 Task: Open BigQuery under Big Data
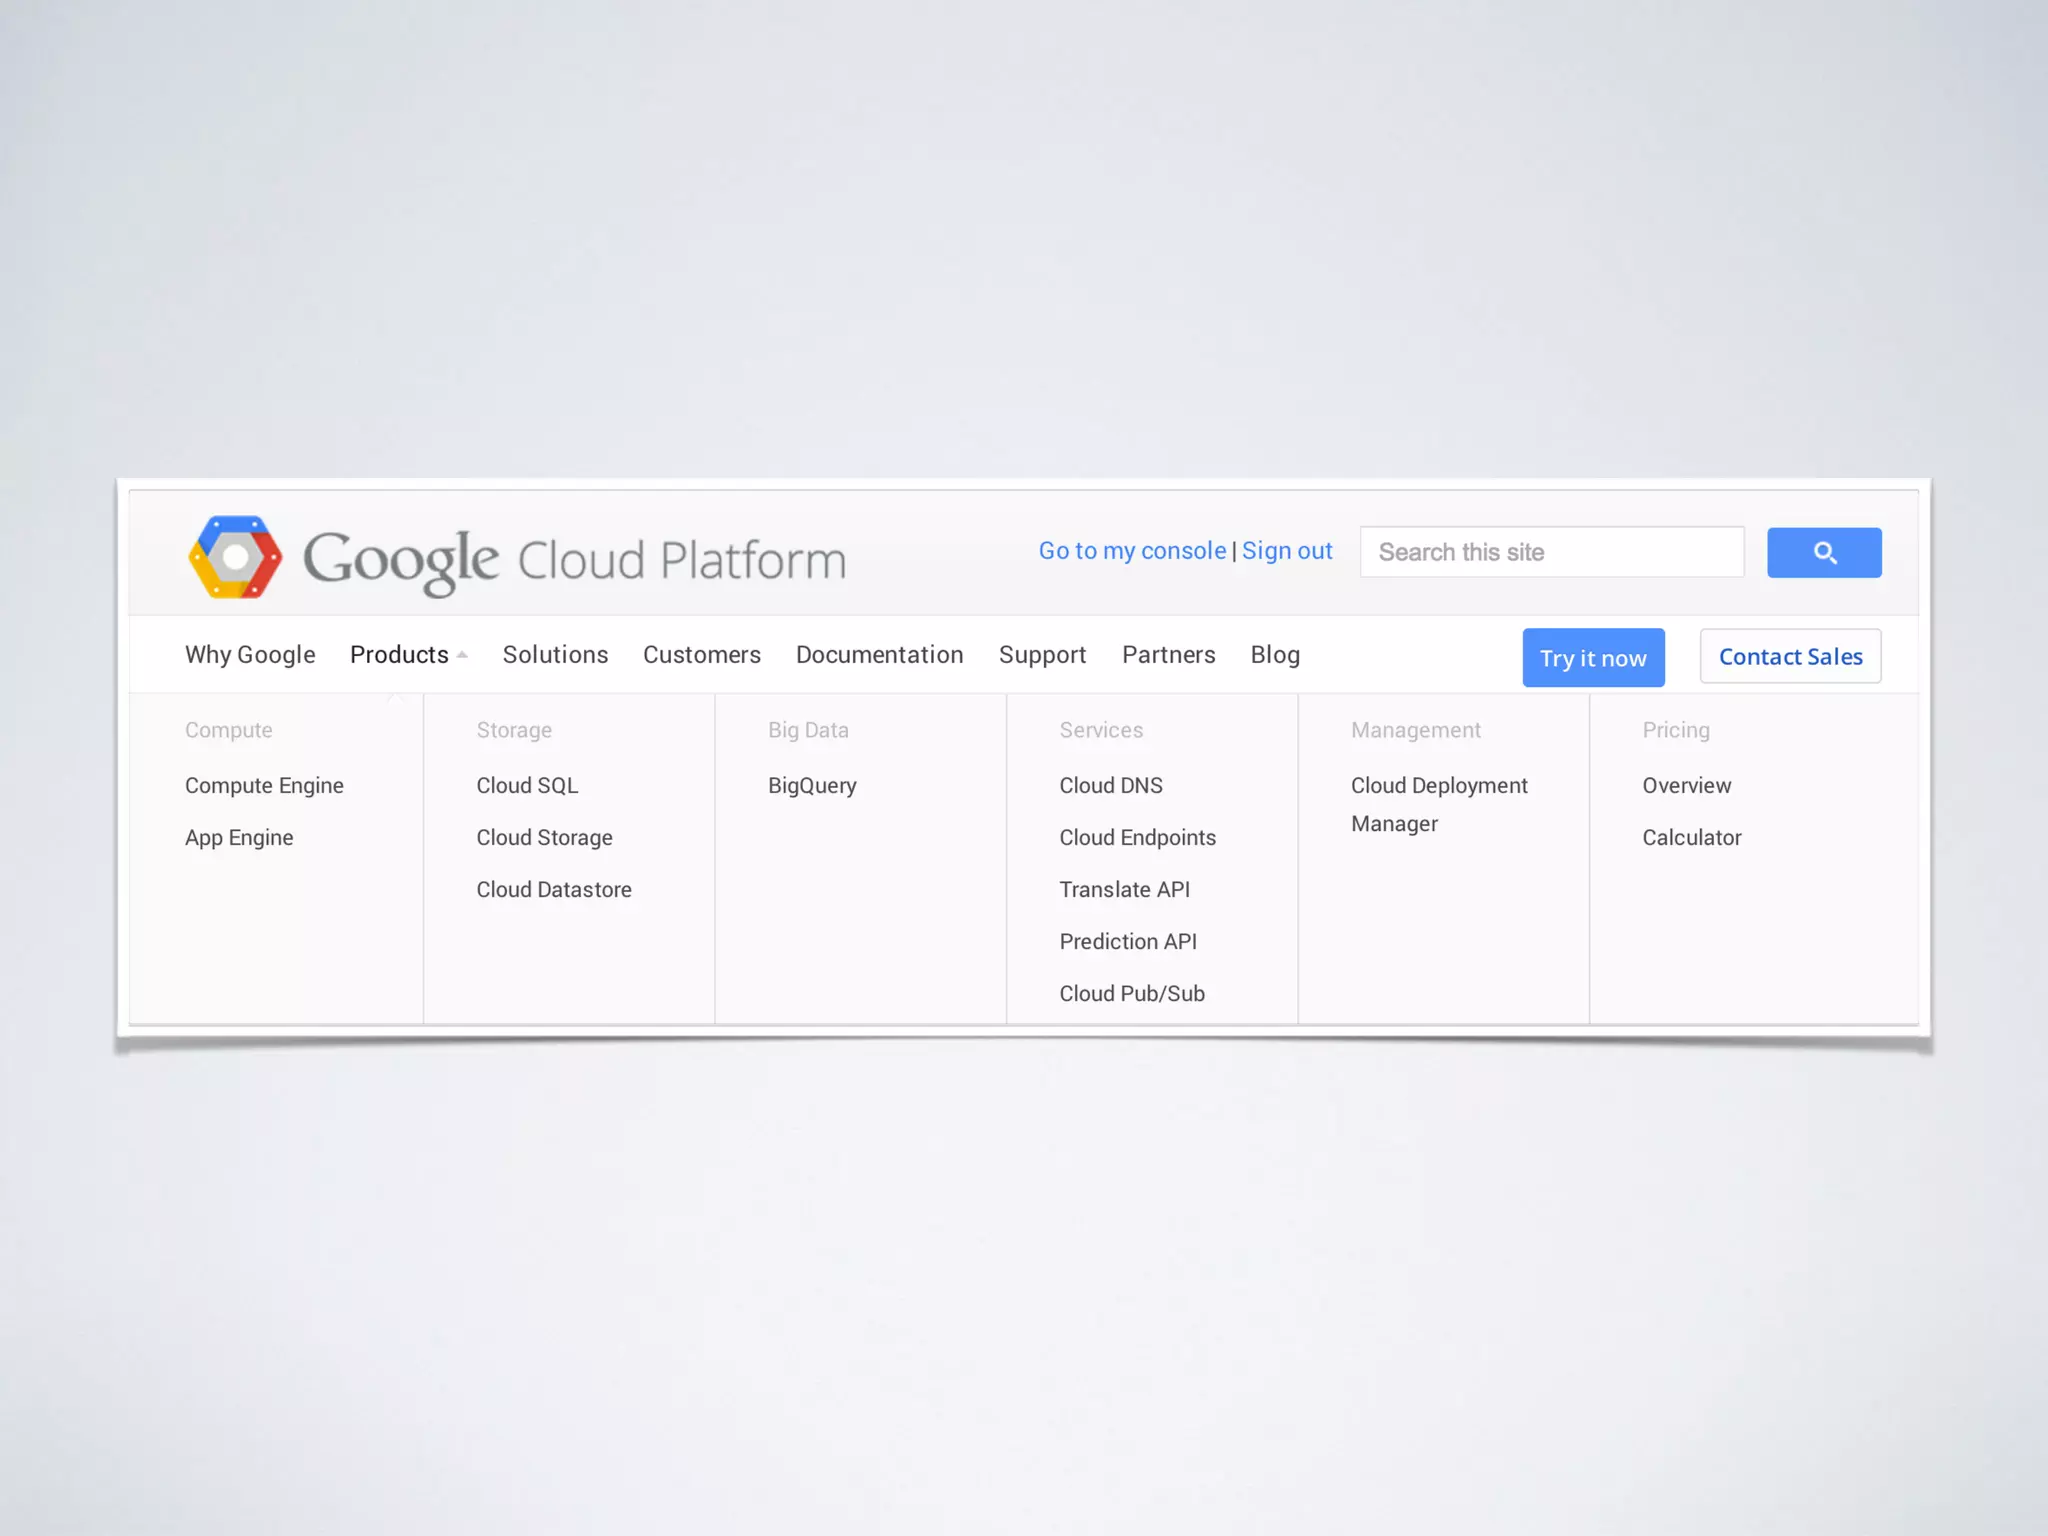[812, 786]
